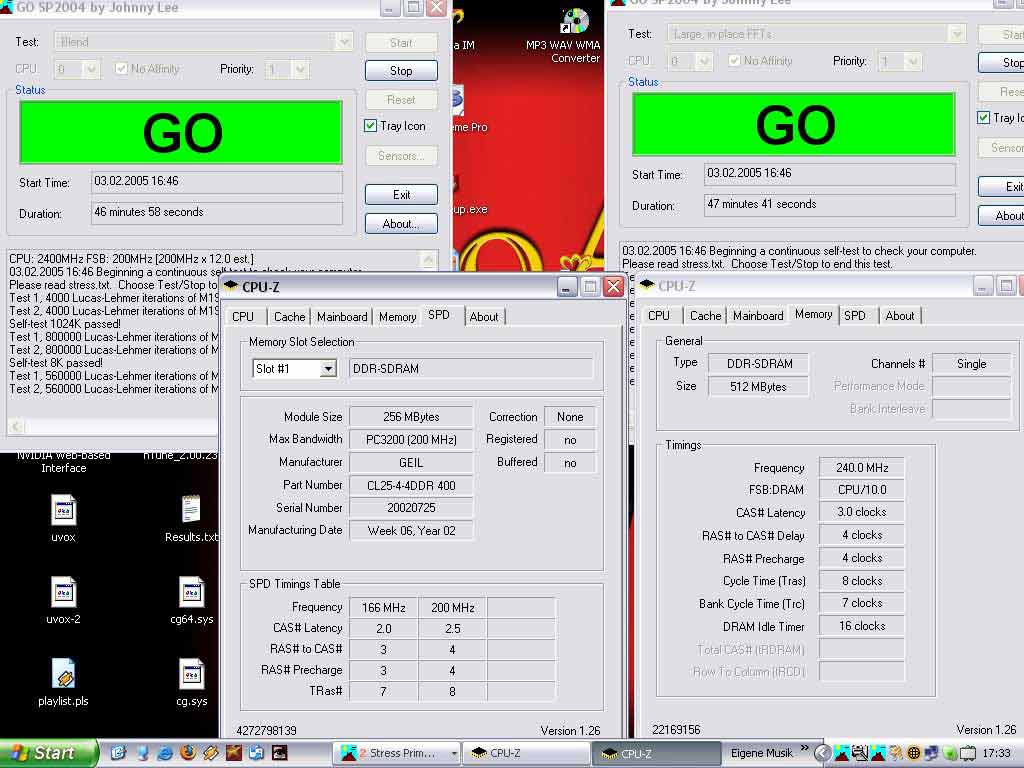The height and width of the screenshot is (768, 1024).
Task: Stop the Blend stress test
Action: (x=401, y=71)
